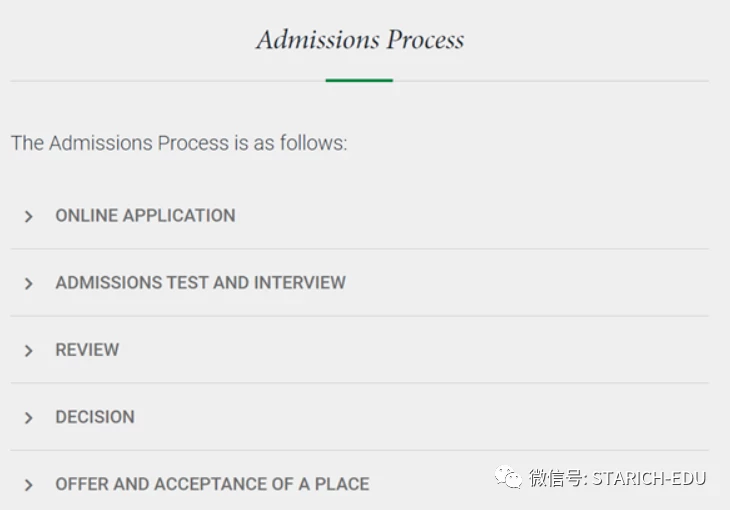This screenshot has height=510, width=730.
Task: Click the STARICH-EDU watermark text
Action: (x=649, y=478)
